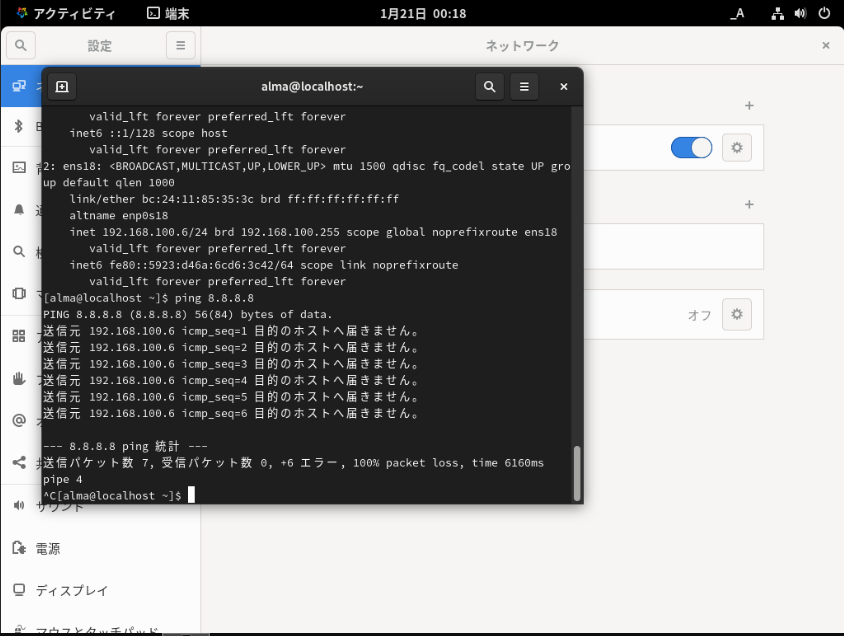Screen dimensions: 844x636
Task: Select the Online Accounts icon in sidebar
Action: [19, 420]
